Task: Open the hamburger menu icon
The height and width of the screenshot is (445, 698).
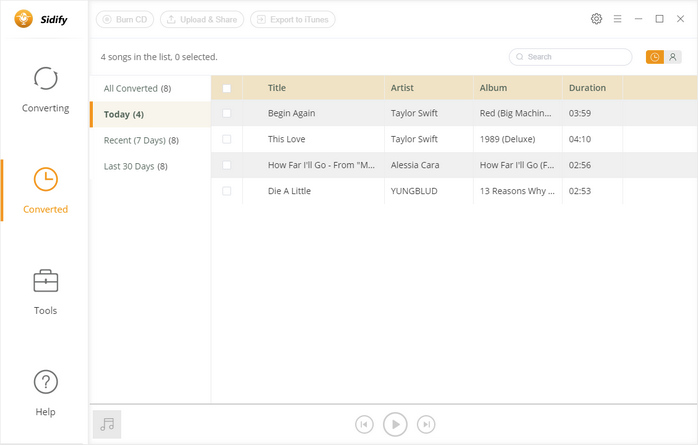Action: coord(617,19)
